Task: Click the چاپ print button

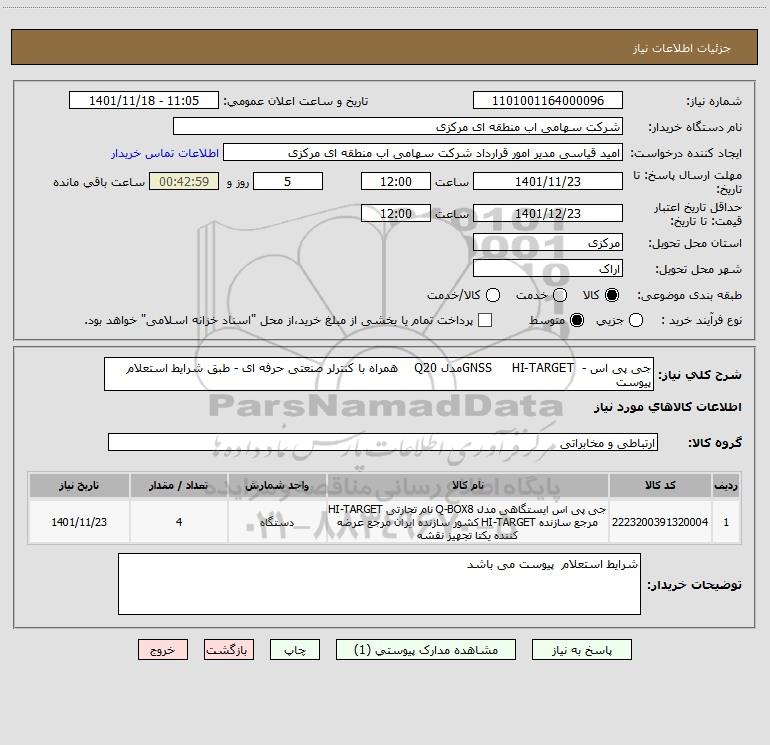Action: click(295, 650)
